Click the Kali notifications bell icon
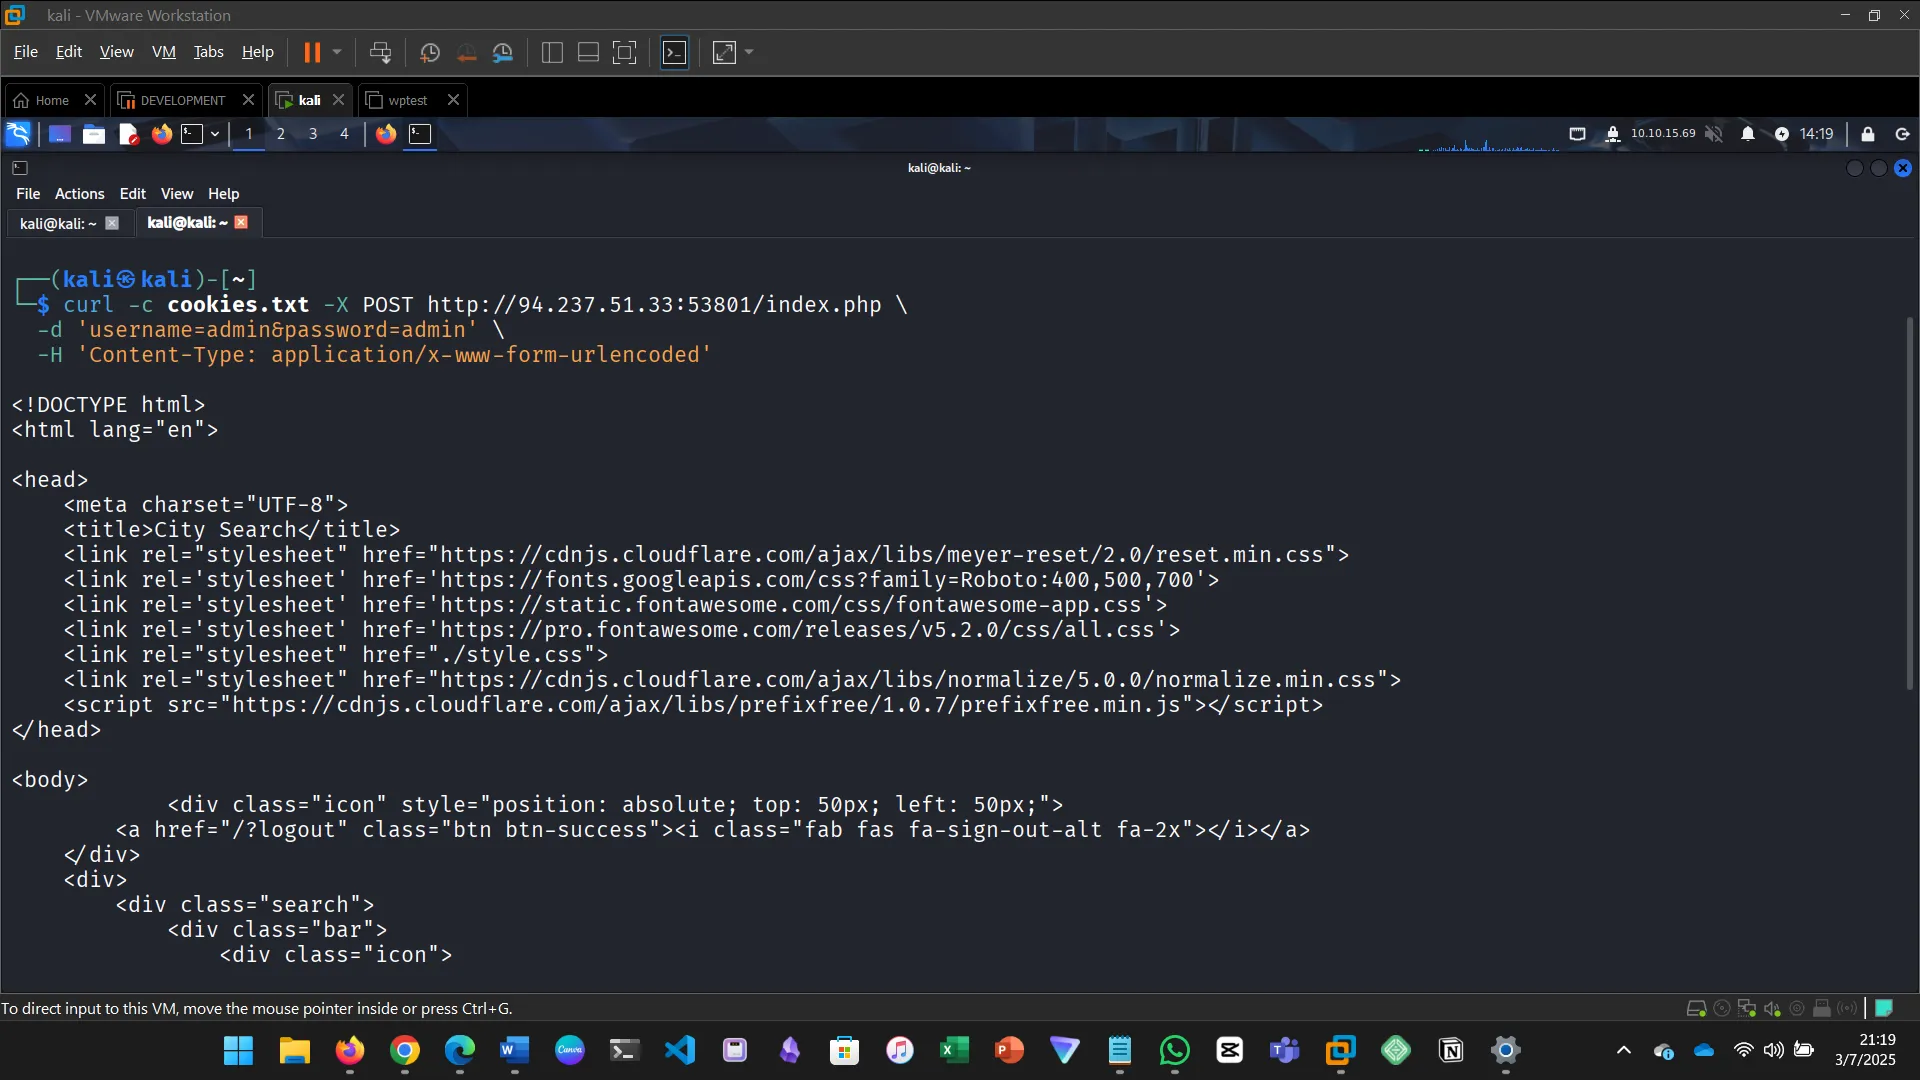Image resolution: width=1920 pixels, height=1080 pixels. click(1747, 134)
